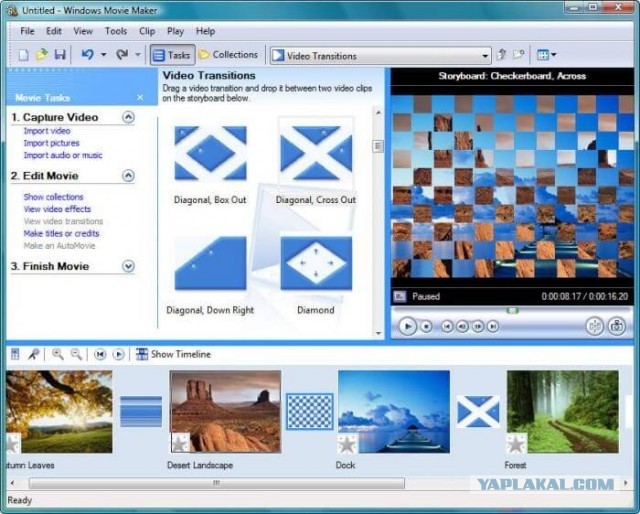Click the Undo arrow icon
640x514 pixels.
point(87,55)
